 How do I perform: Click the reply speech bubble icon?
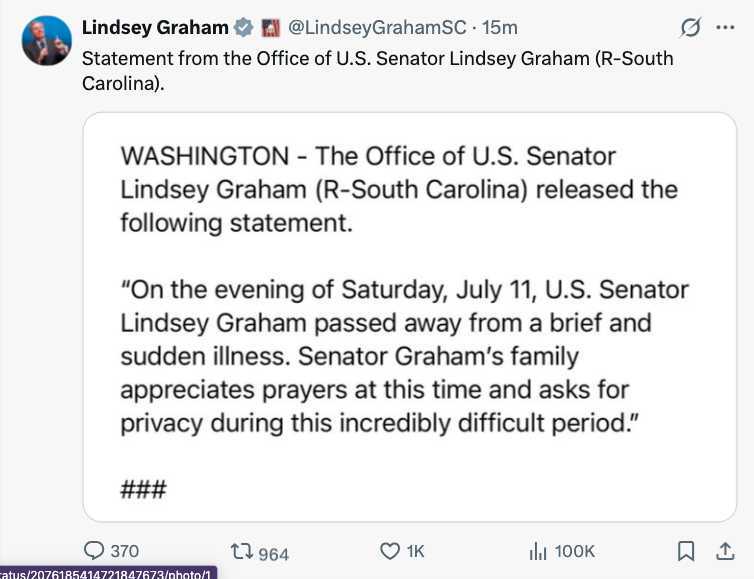[x=94, y=551]
